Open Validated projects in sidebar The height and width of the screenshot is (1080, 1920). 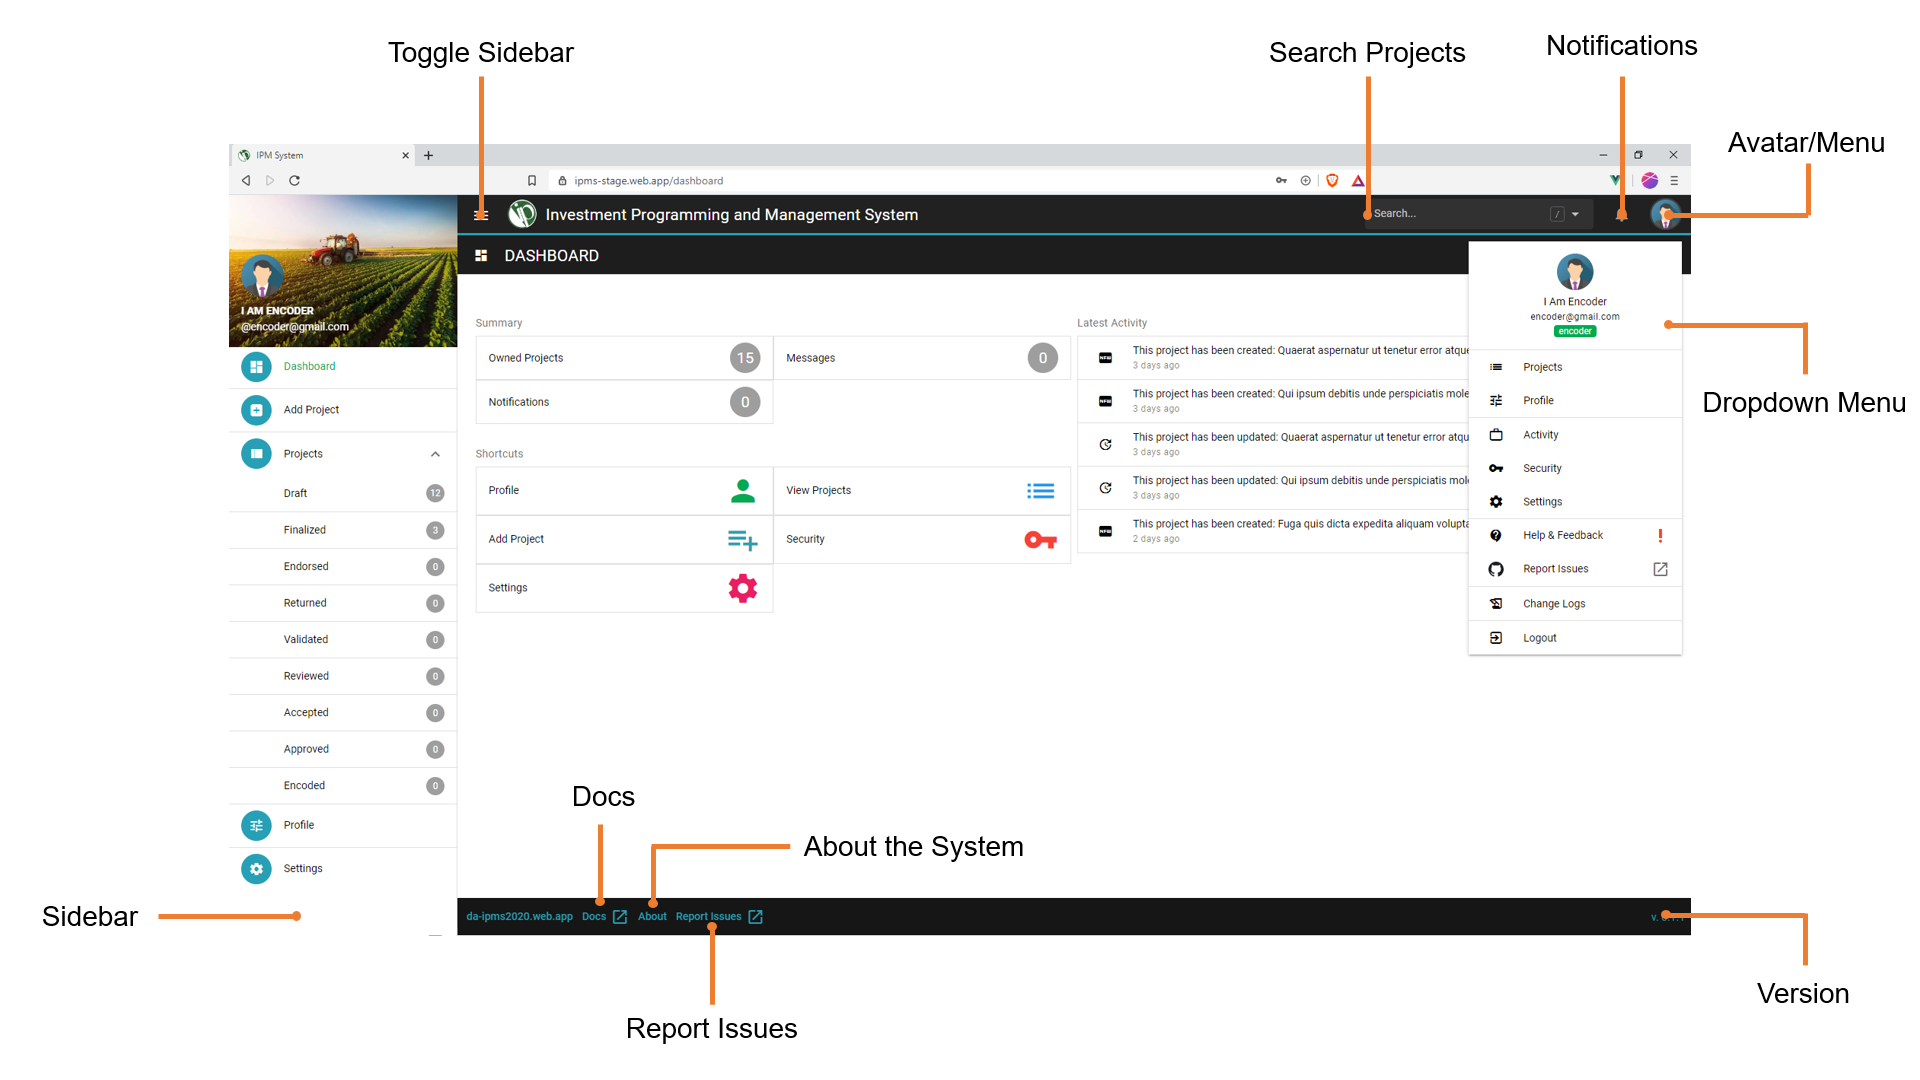[x=343, y=639]
